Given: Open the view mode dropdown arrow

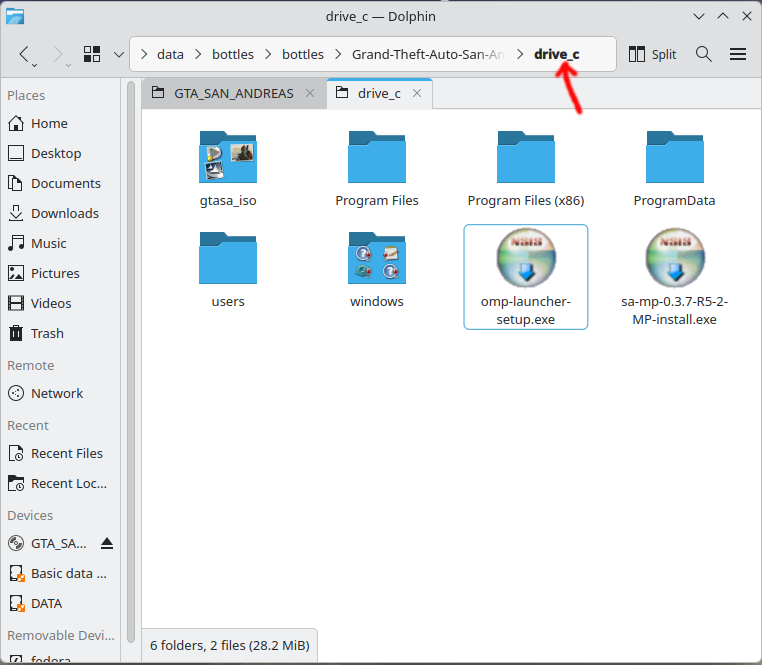Looking at the screenshot, I should pyautogui.click(x=119, y=54).
